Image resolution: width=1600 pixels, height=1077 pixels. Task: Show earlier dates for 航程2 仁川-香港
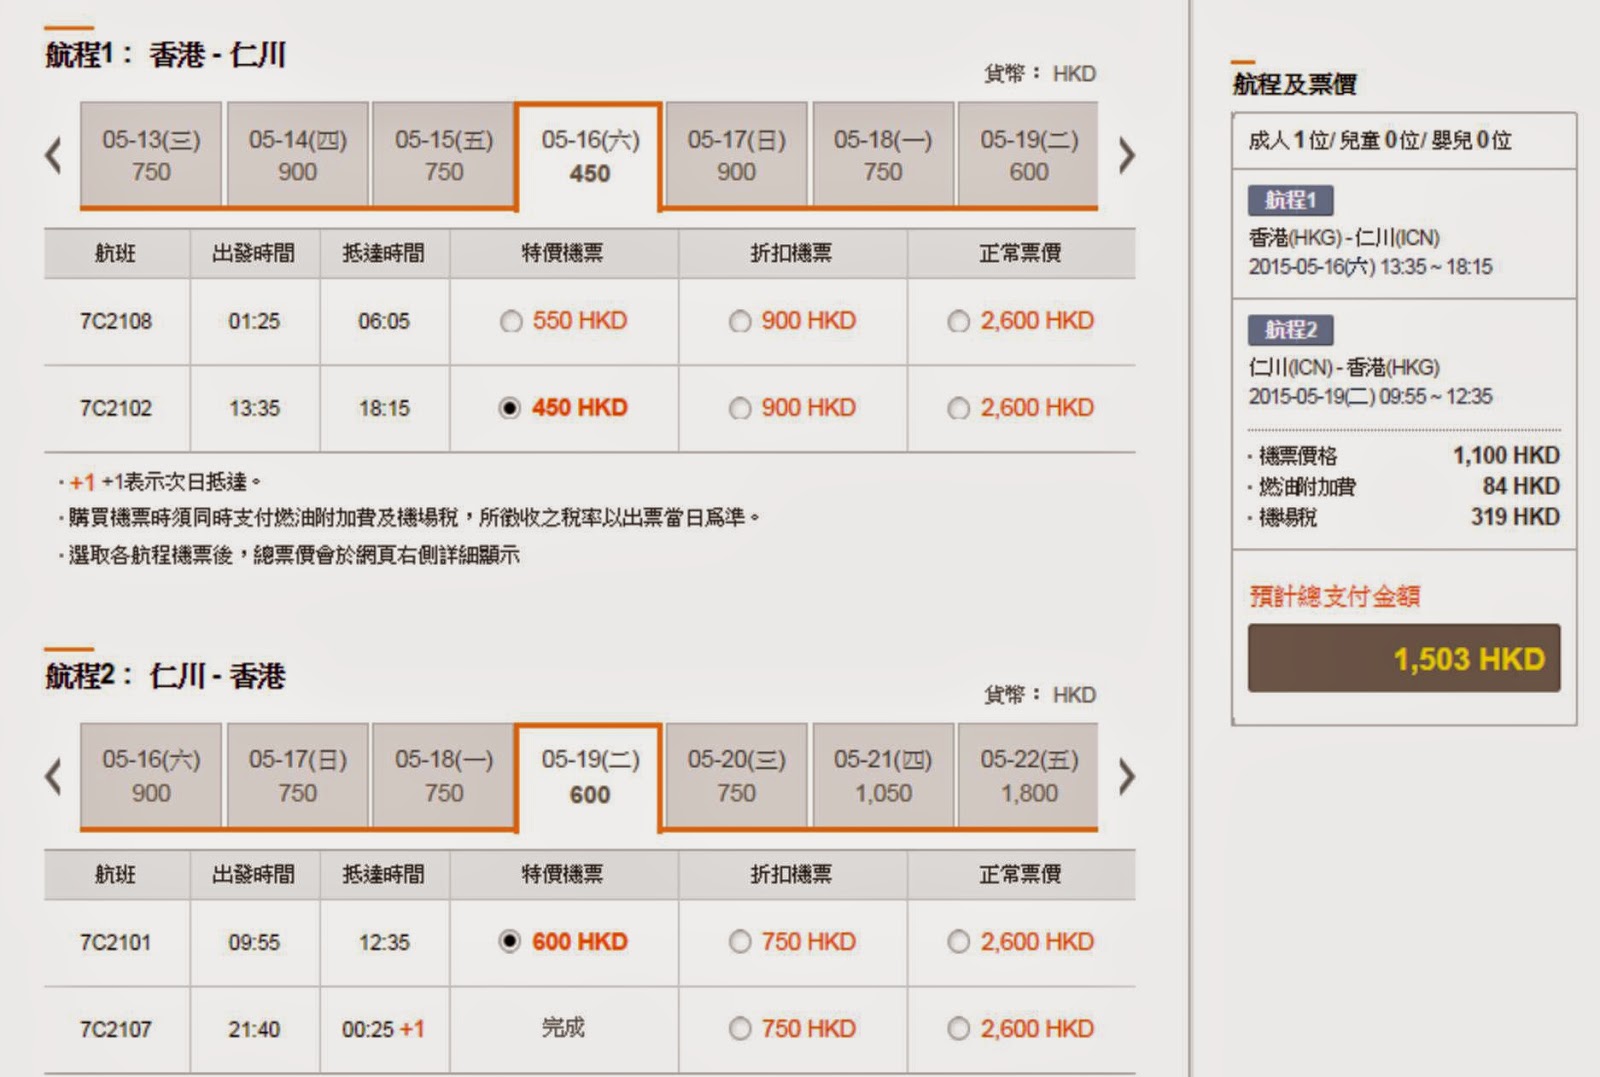pyautogui.click(x=54, y=776)
